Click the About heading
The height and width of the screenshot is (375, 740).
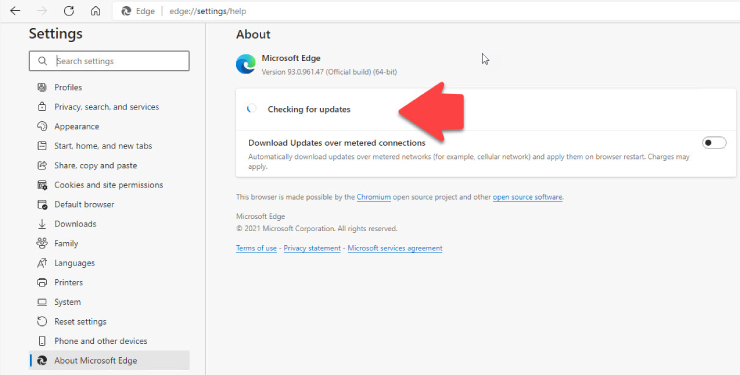coord(253,34)
